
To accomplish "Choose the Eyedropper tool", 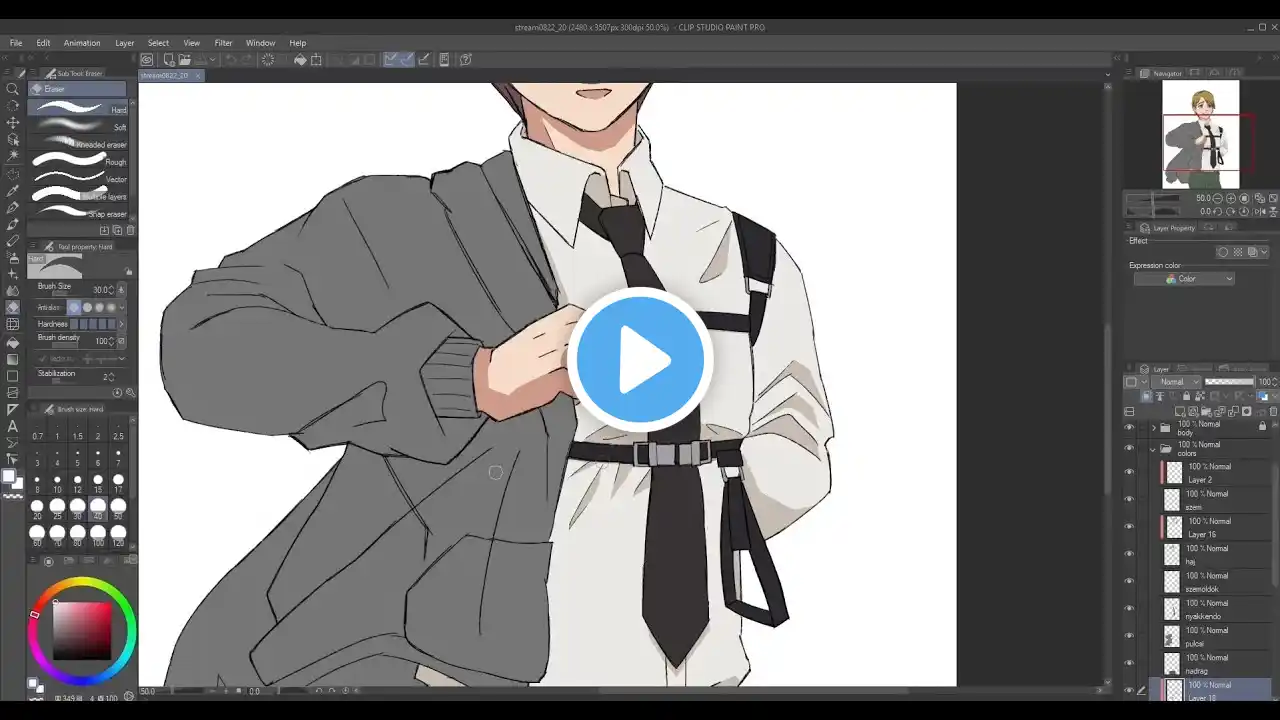I will pos(13,192).
